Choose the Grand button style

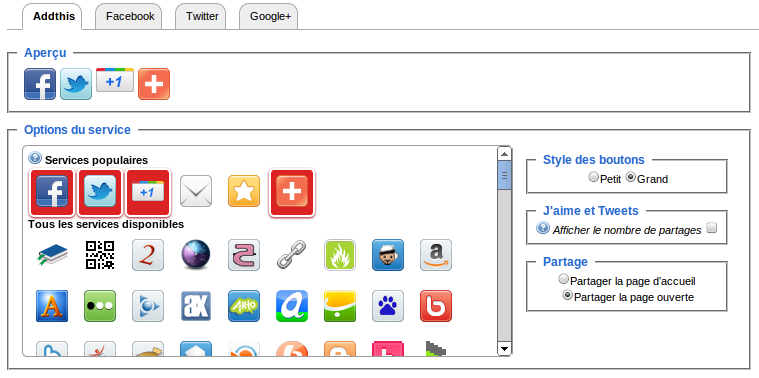point(630,177)
